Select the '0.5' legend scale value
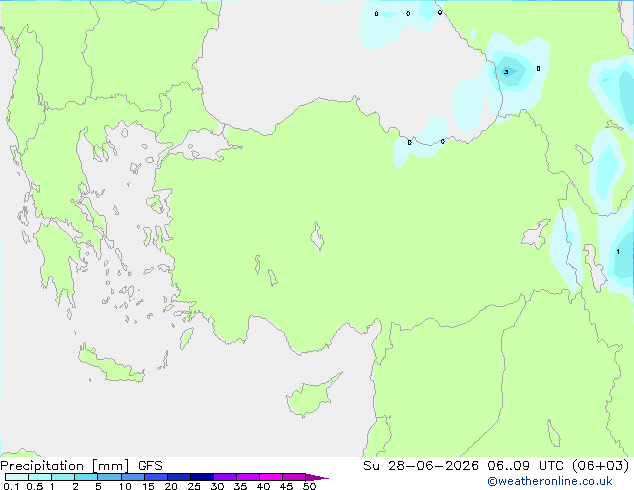Screen dimensions: 634x490 click(x=34, y=486)
